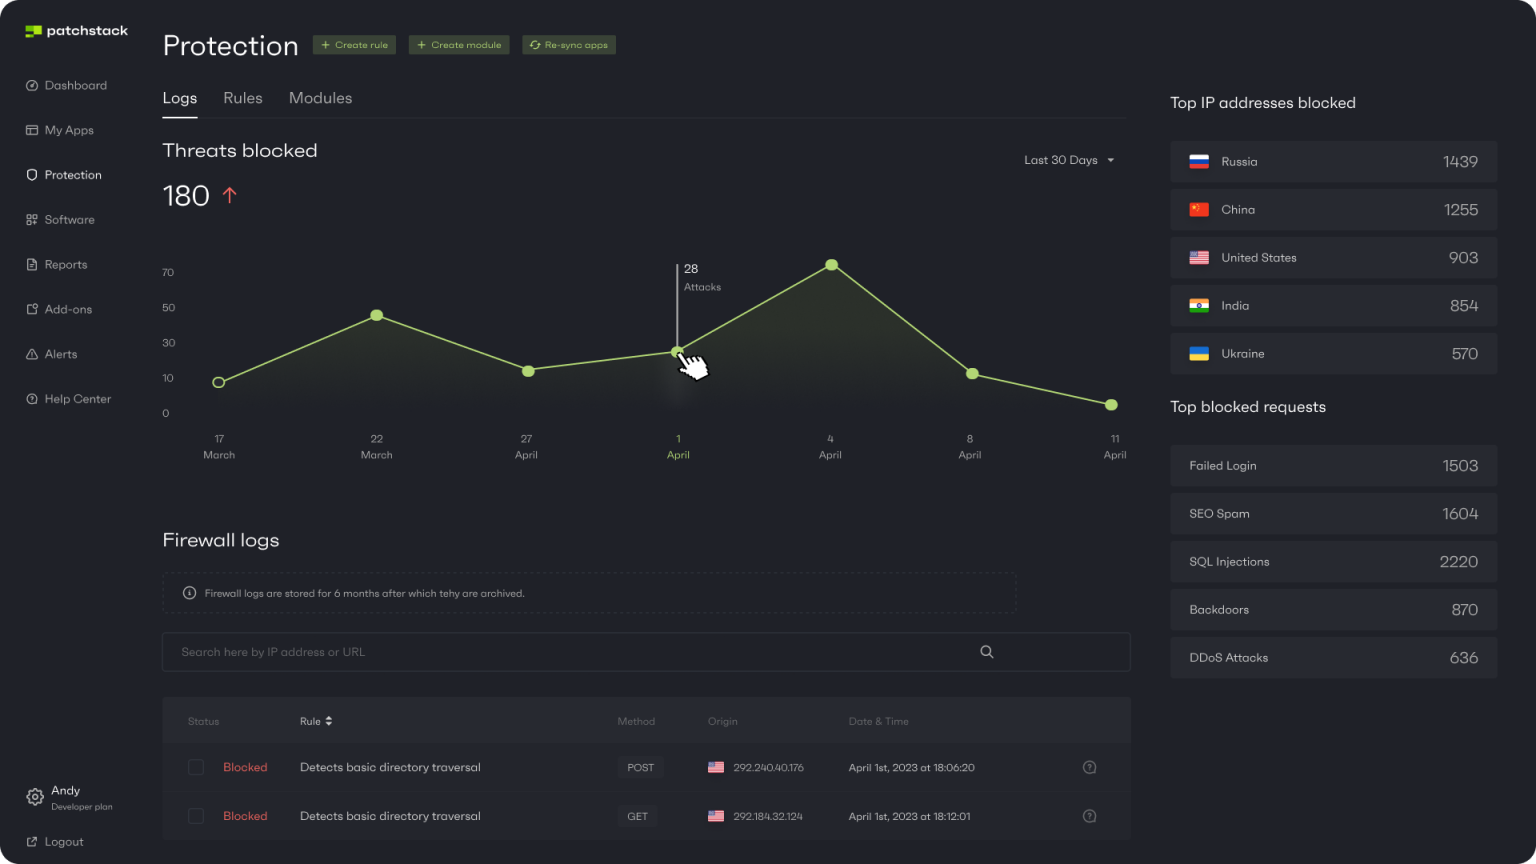Image resolution: width=1536 pixels, height=864 pixels.
Task: Sort the logs by the Rule column
Action: (x=316, y=721)
